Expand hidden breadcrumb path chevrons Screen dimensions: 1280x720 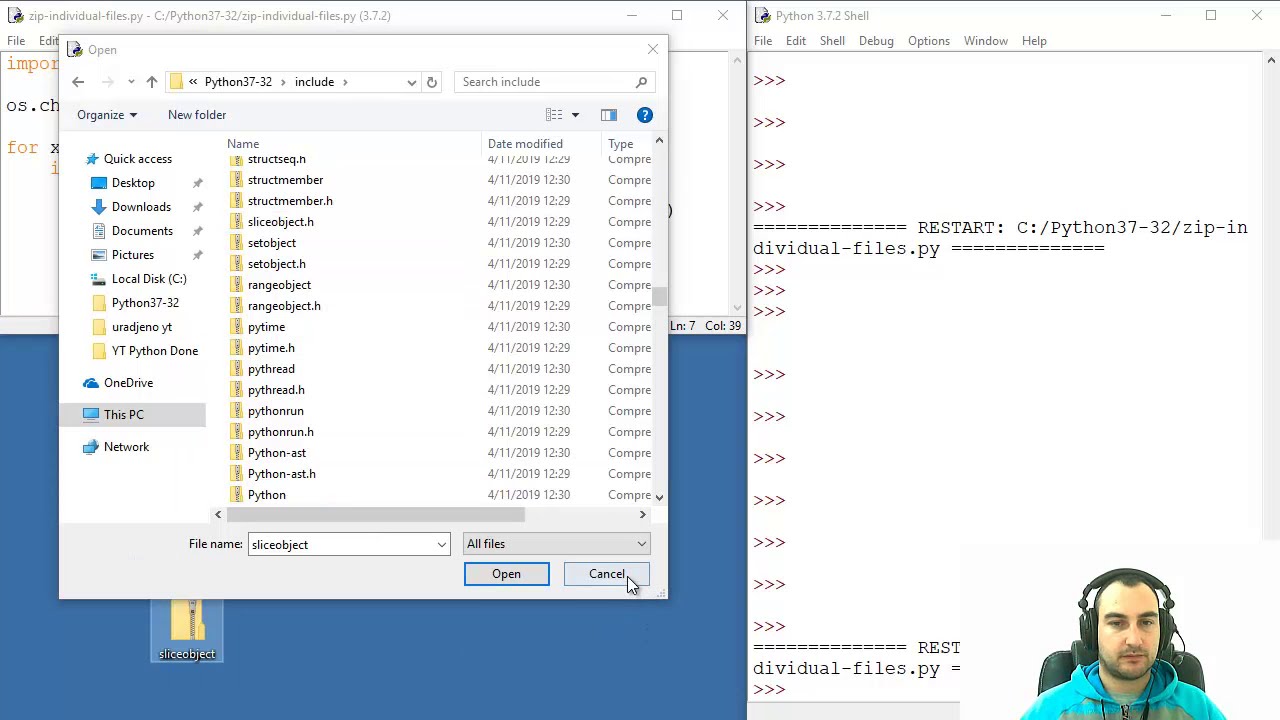click(193, 82)
